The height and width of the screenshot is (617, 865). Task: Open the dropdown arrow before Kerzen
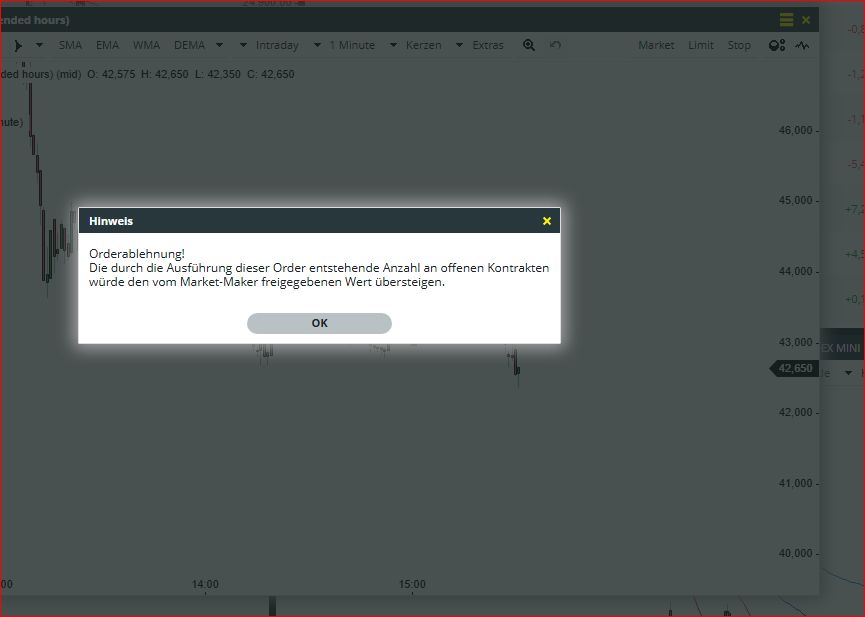point(393,45)
